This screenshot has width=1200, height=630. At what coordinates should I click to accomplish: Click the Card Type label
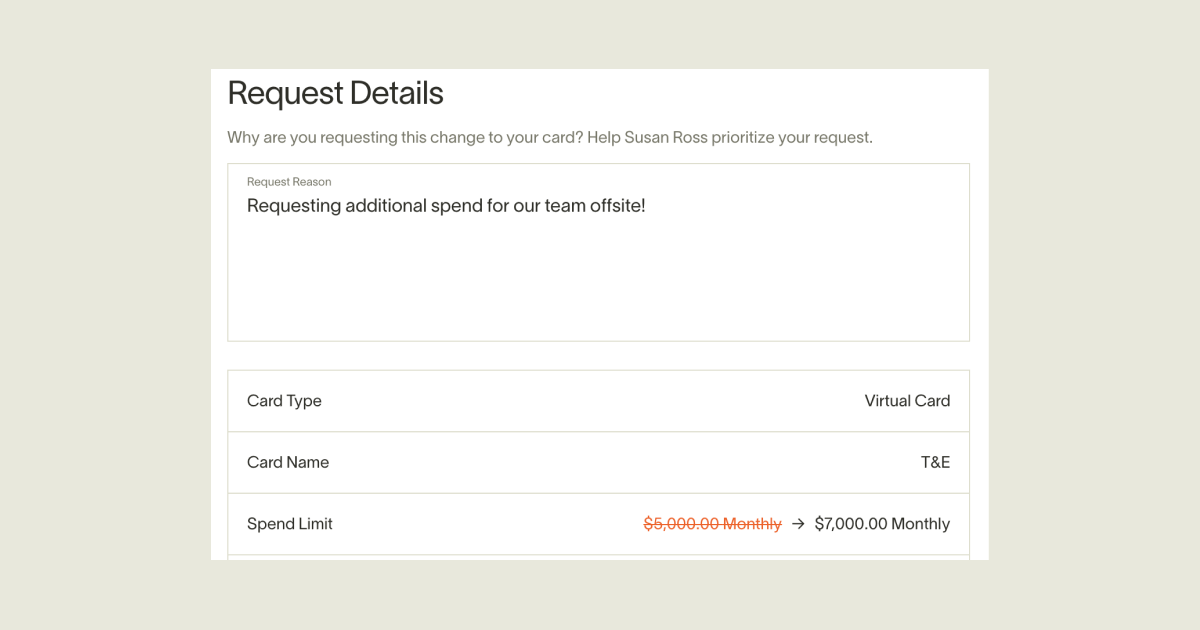(284, 401)
